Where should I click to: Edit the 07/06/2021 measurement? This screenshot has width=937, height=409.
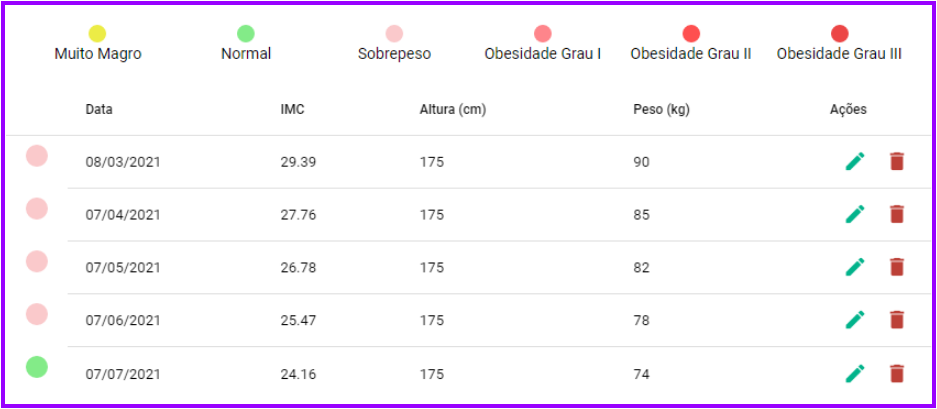(854, 320)
